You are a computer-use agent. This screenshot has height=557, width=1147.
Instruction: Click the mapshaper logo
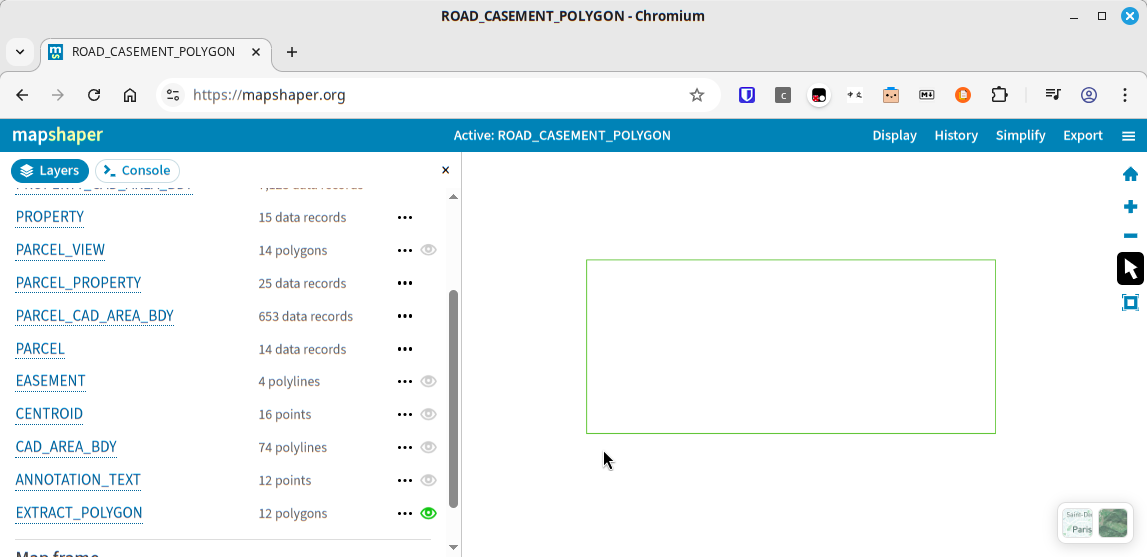[58, 135]
